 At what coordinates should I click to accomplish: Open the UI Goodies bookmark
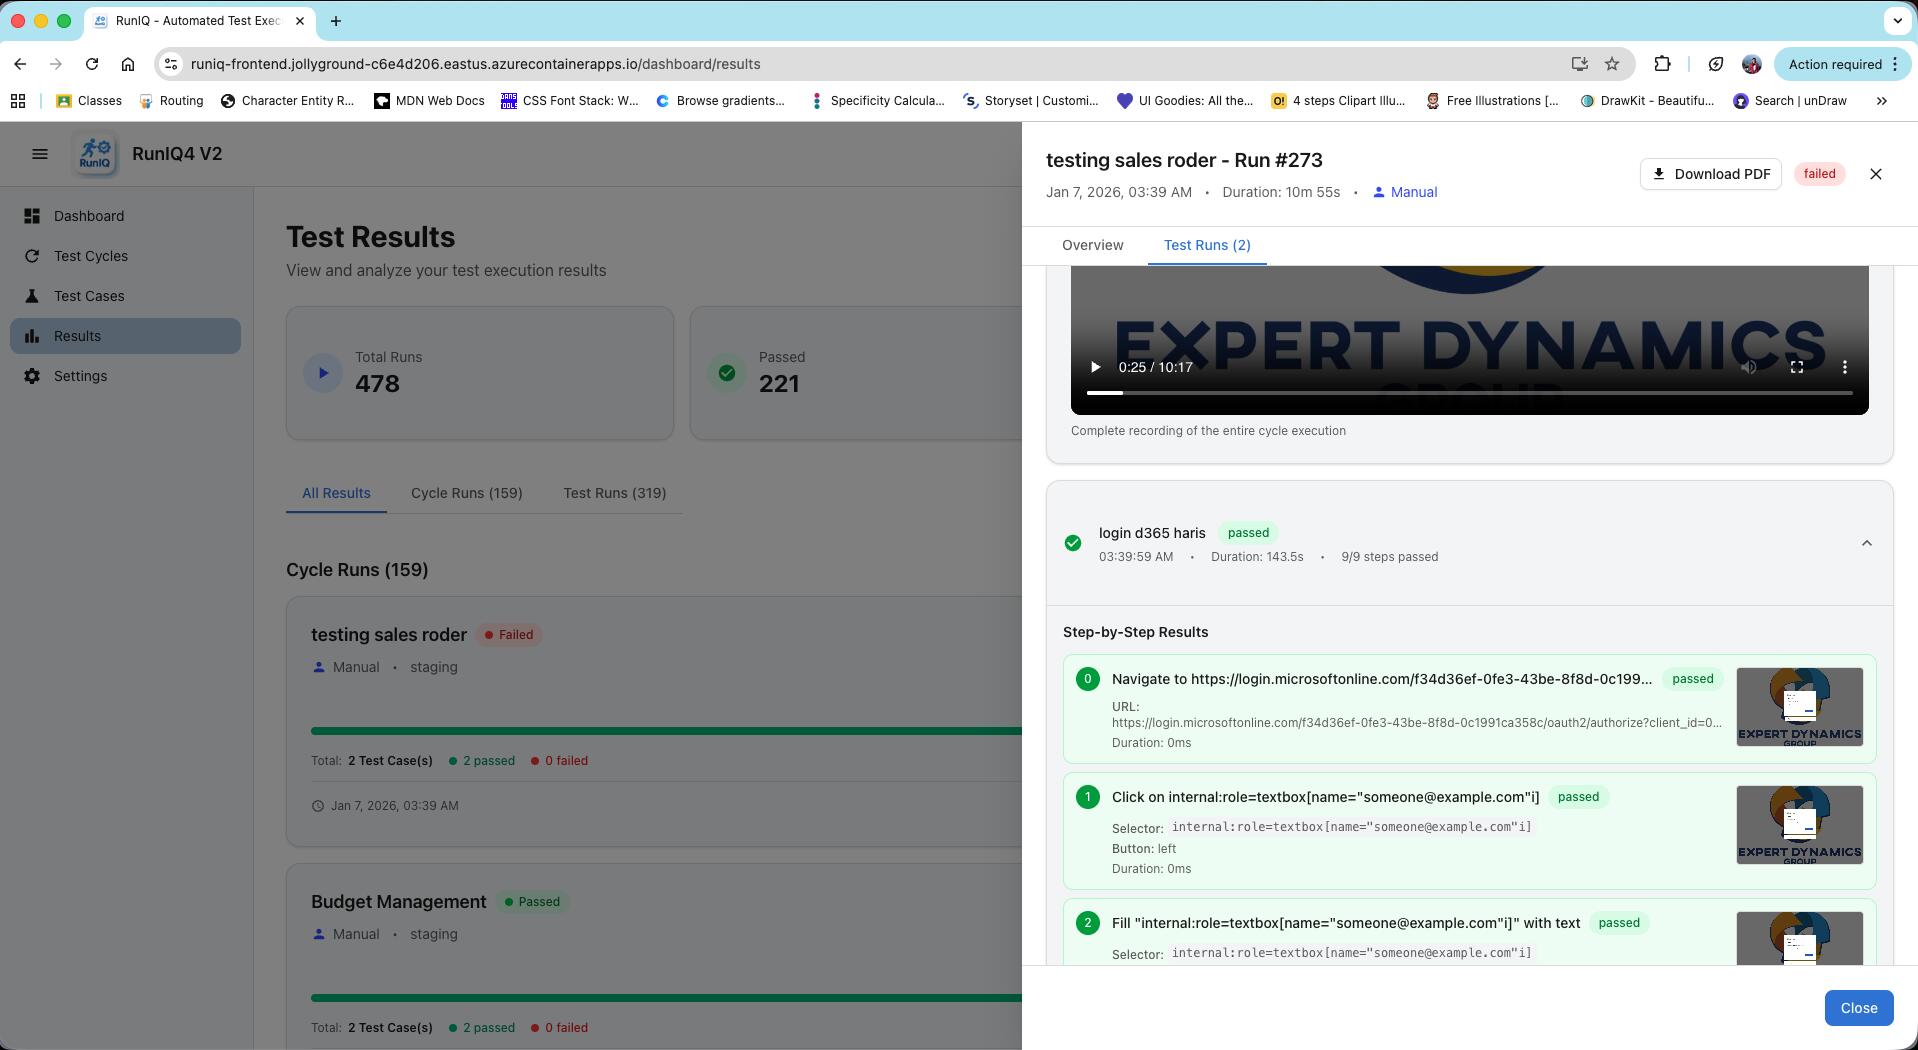[x=1185, y=101]
